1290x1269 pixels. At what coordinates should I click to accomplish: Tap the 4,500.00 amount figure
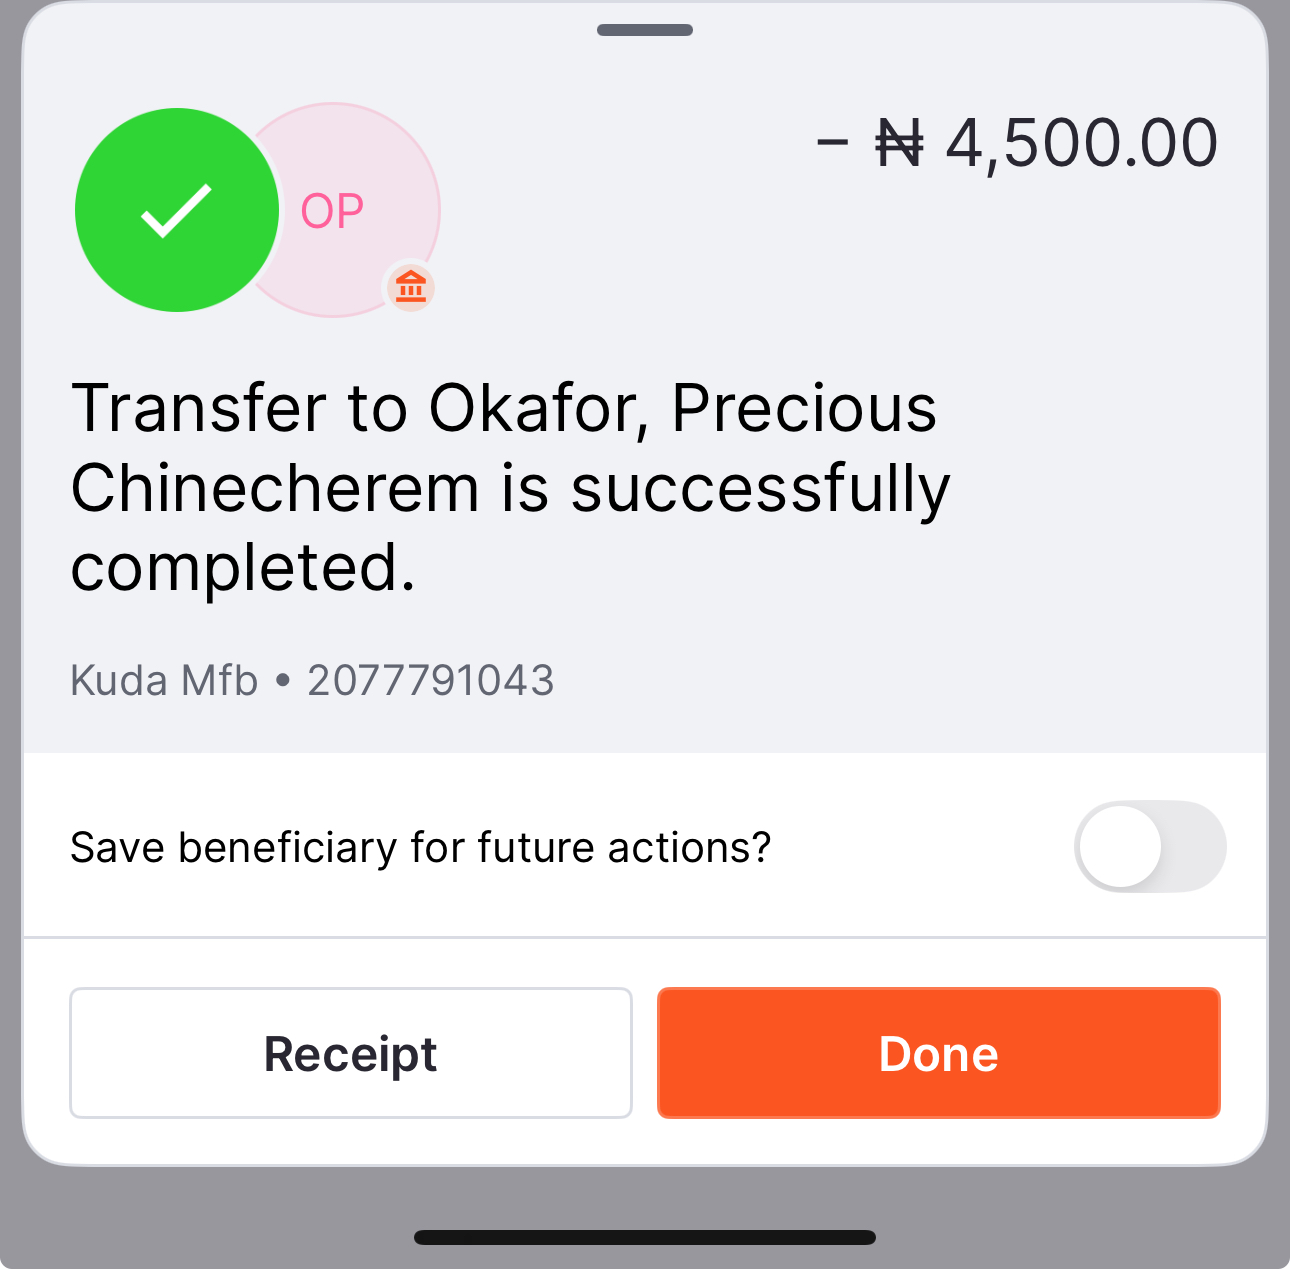1081,144
